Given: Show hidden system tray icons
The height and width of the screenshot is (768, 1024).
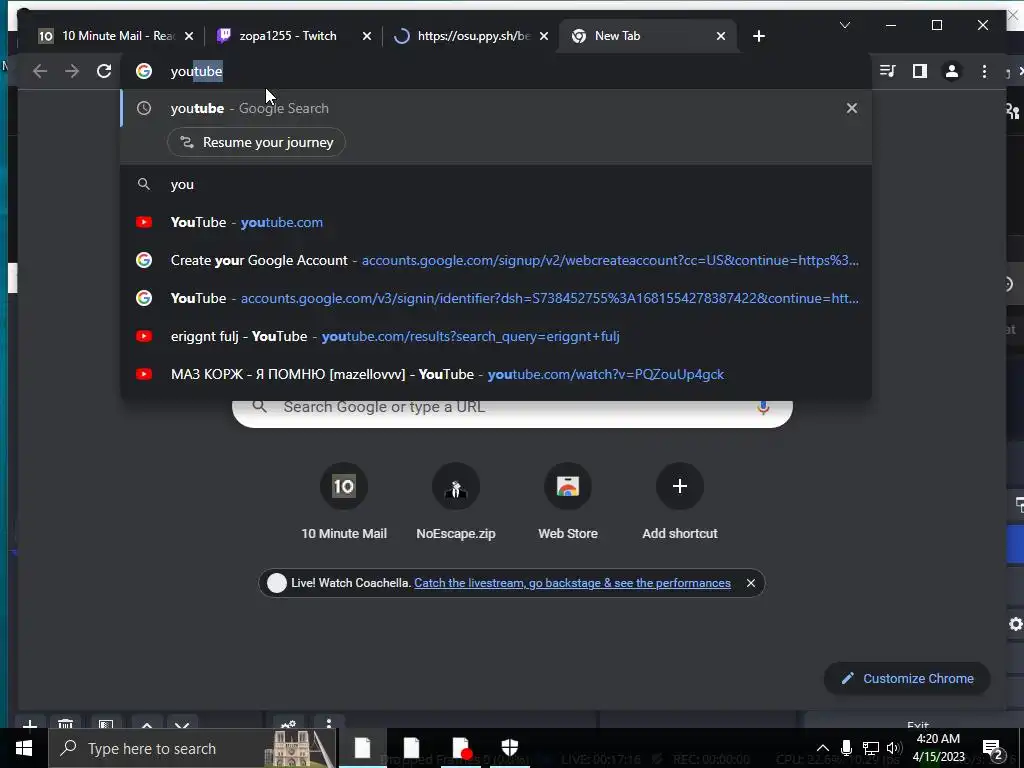Looking at the screenshot, I should [x=822, y=748].
